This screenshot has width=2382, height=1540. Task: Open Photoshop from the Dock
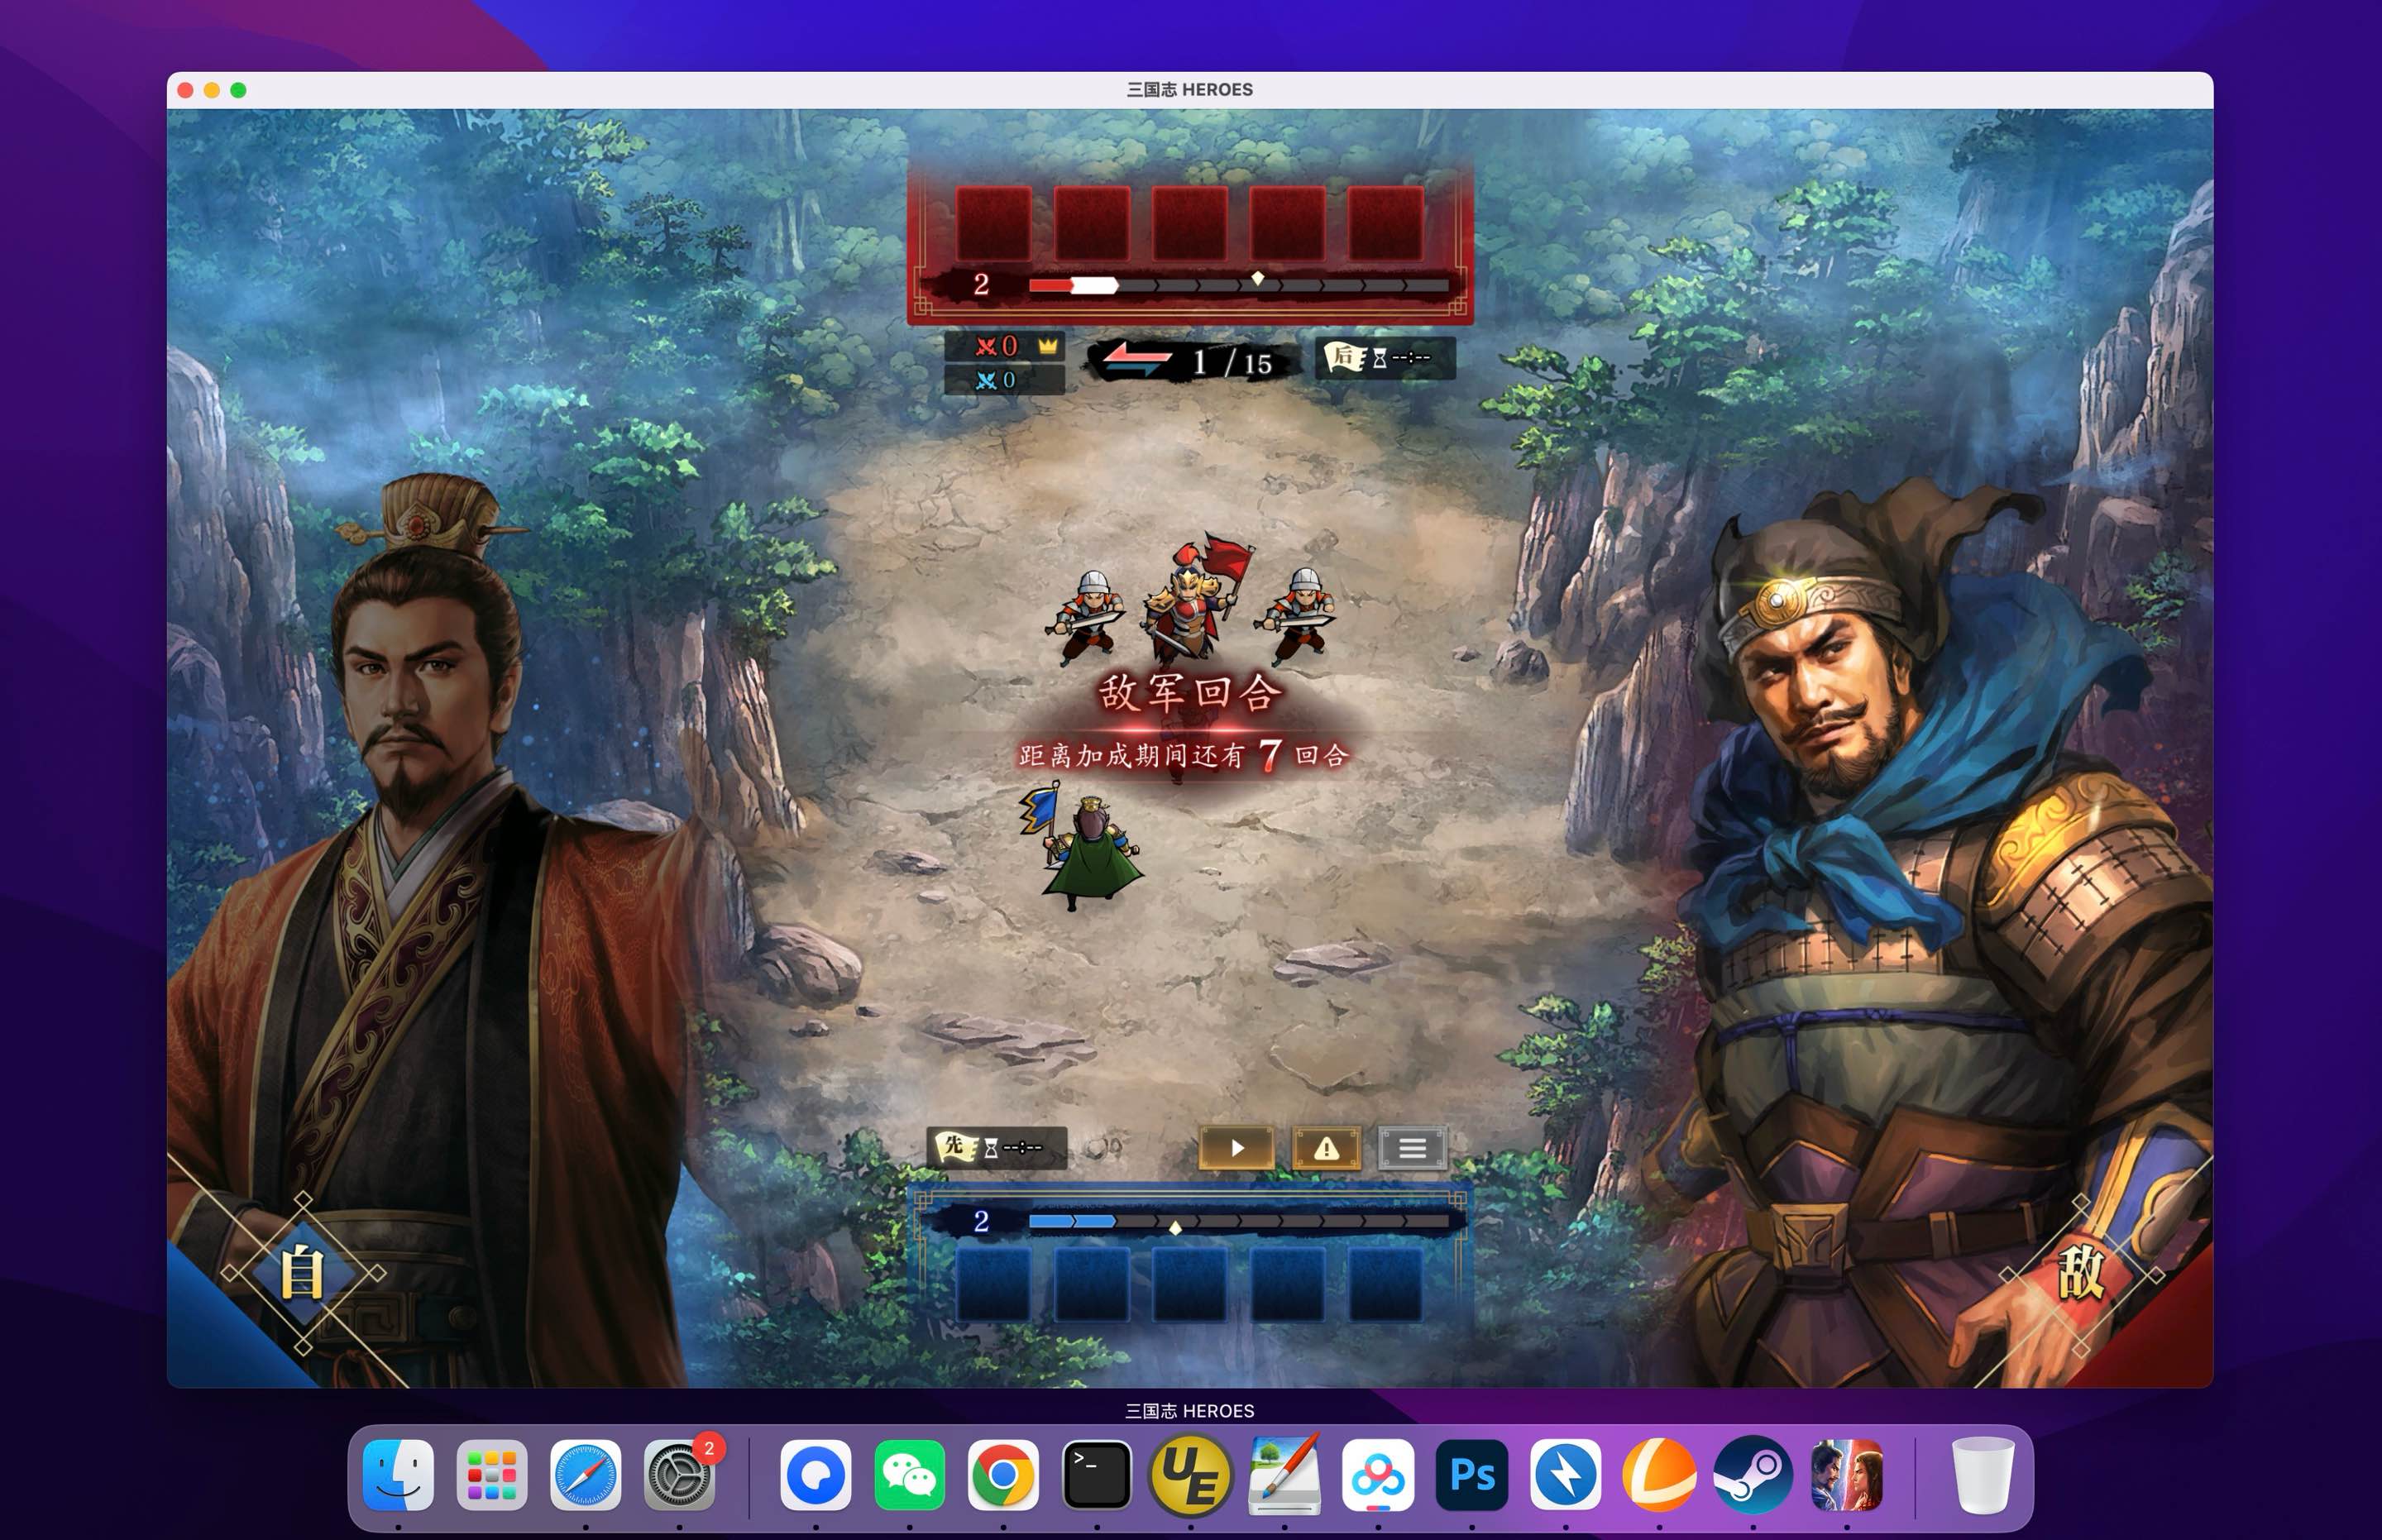pyautogui.click(x=1472, y=1475)
